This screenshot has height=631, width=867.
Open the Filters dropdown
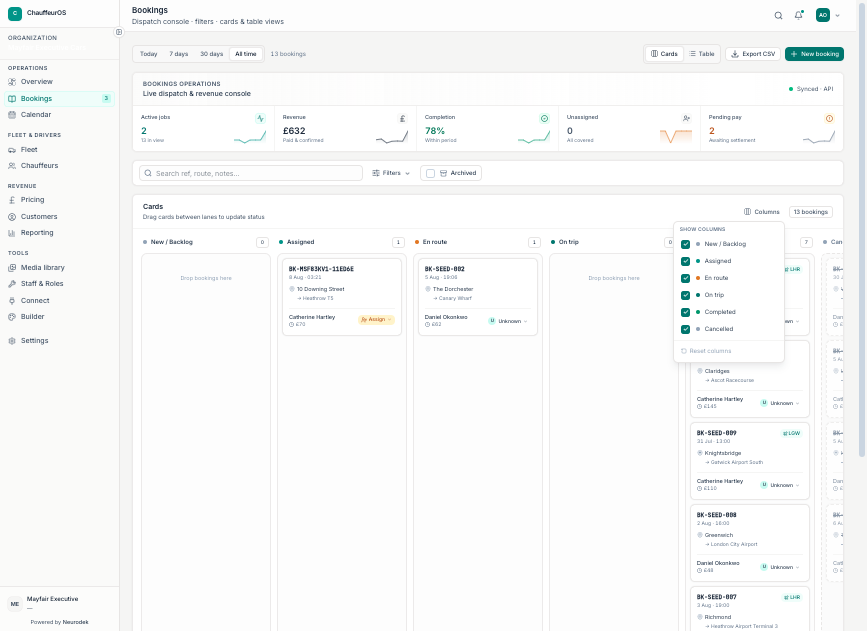[391, 173]
